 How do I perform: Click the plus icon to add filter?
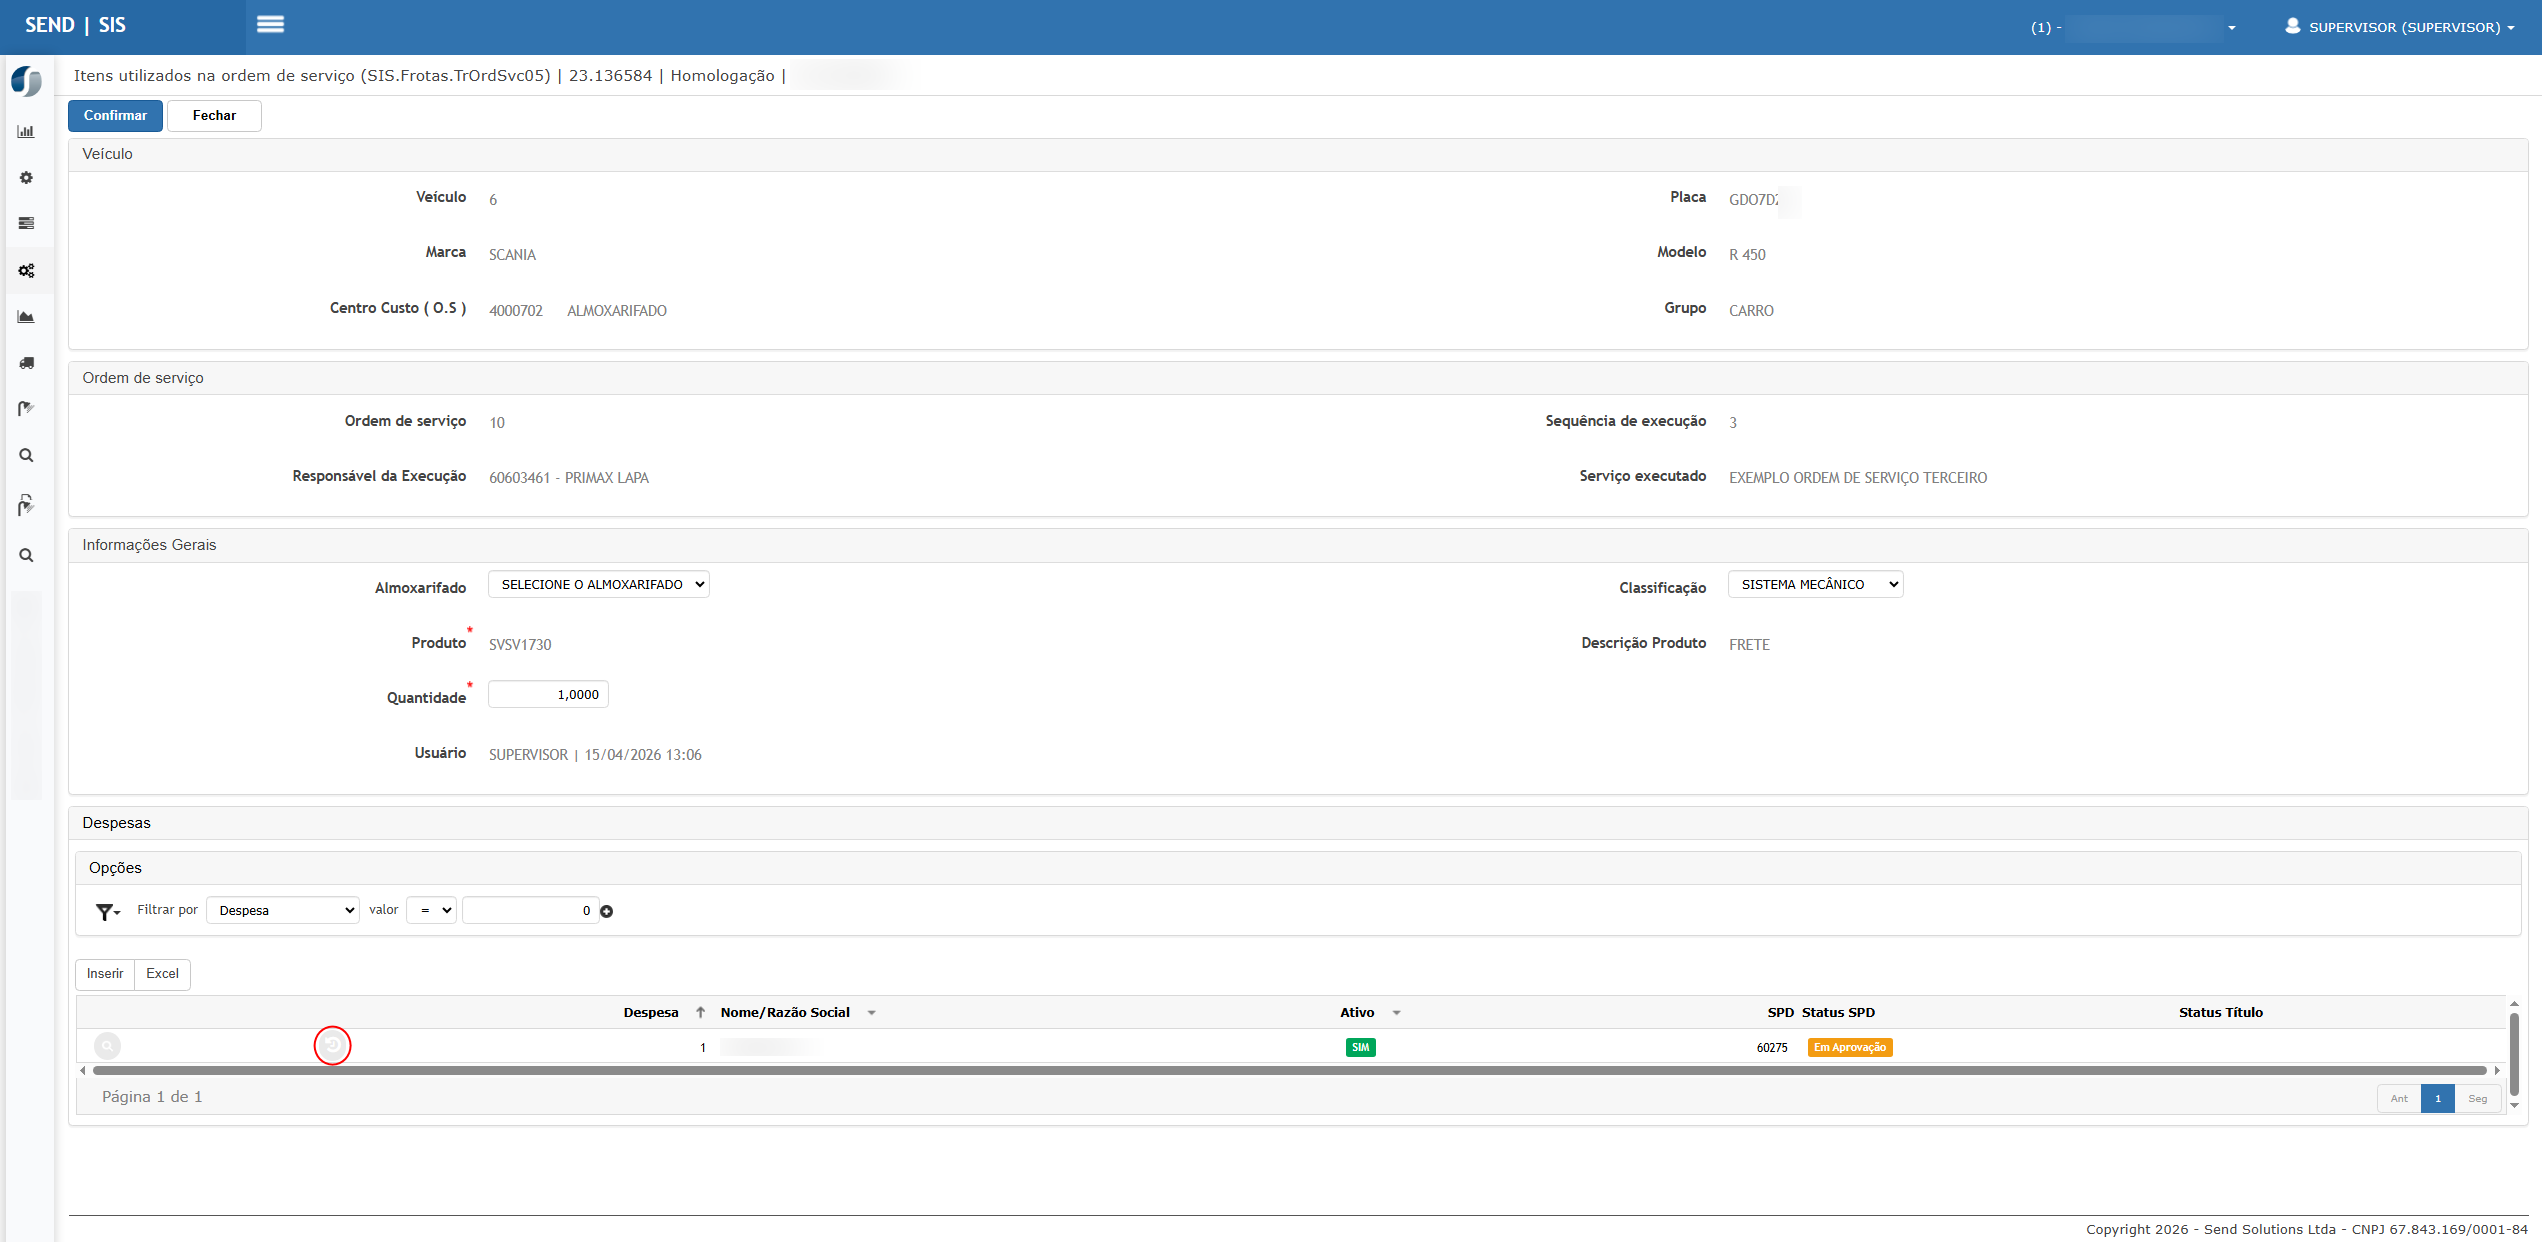coord(606,911)
